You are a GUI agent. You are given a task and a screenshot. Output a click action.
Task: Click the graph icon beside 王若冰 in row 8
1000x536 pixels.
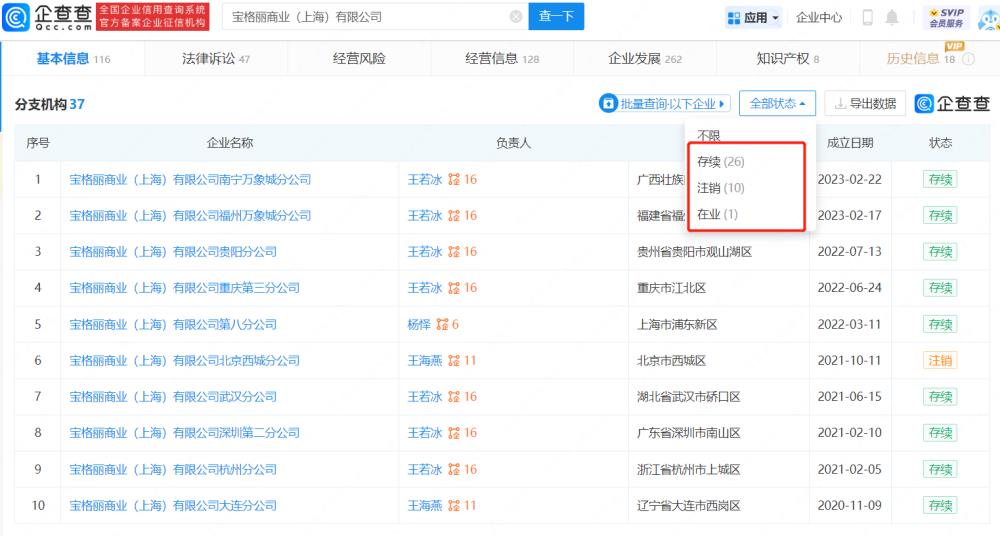pyautogui.click(x=453, y=433)
